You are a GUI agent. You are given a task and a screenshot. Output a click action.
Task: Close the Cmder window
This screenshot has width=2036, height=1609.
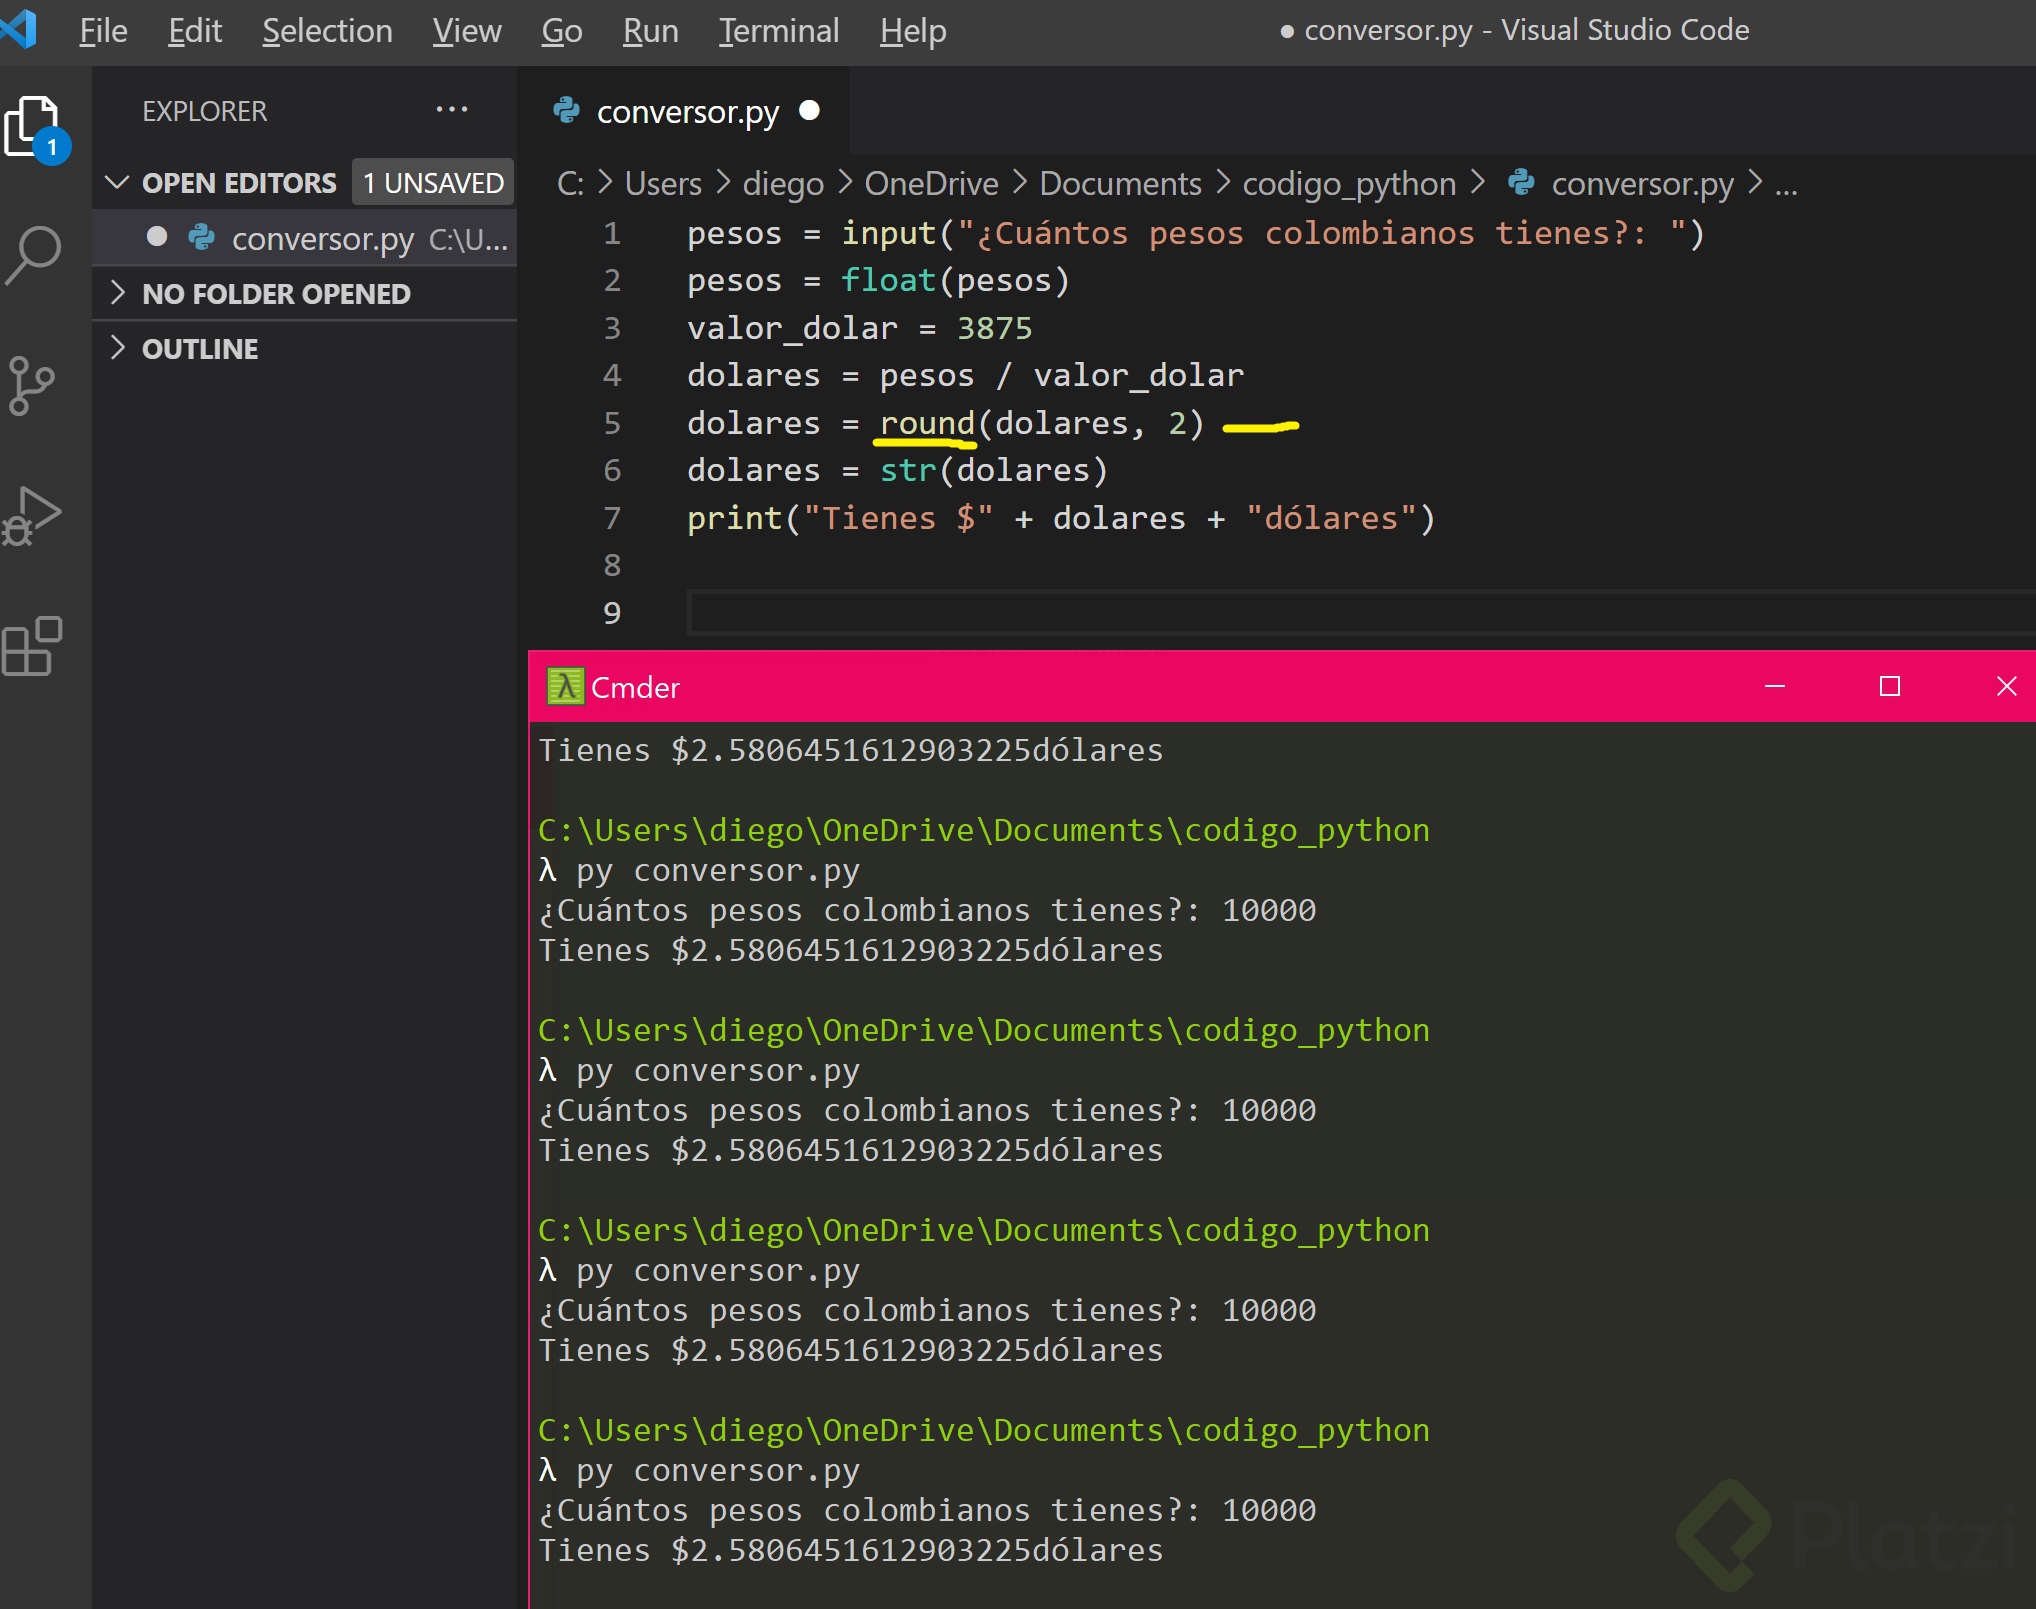2006,686
